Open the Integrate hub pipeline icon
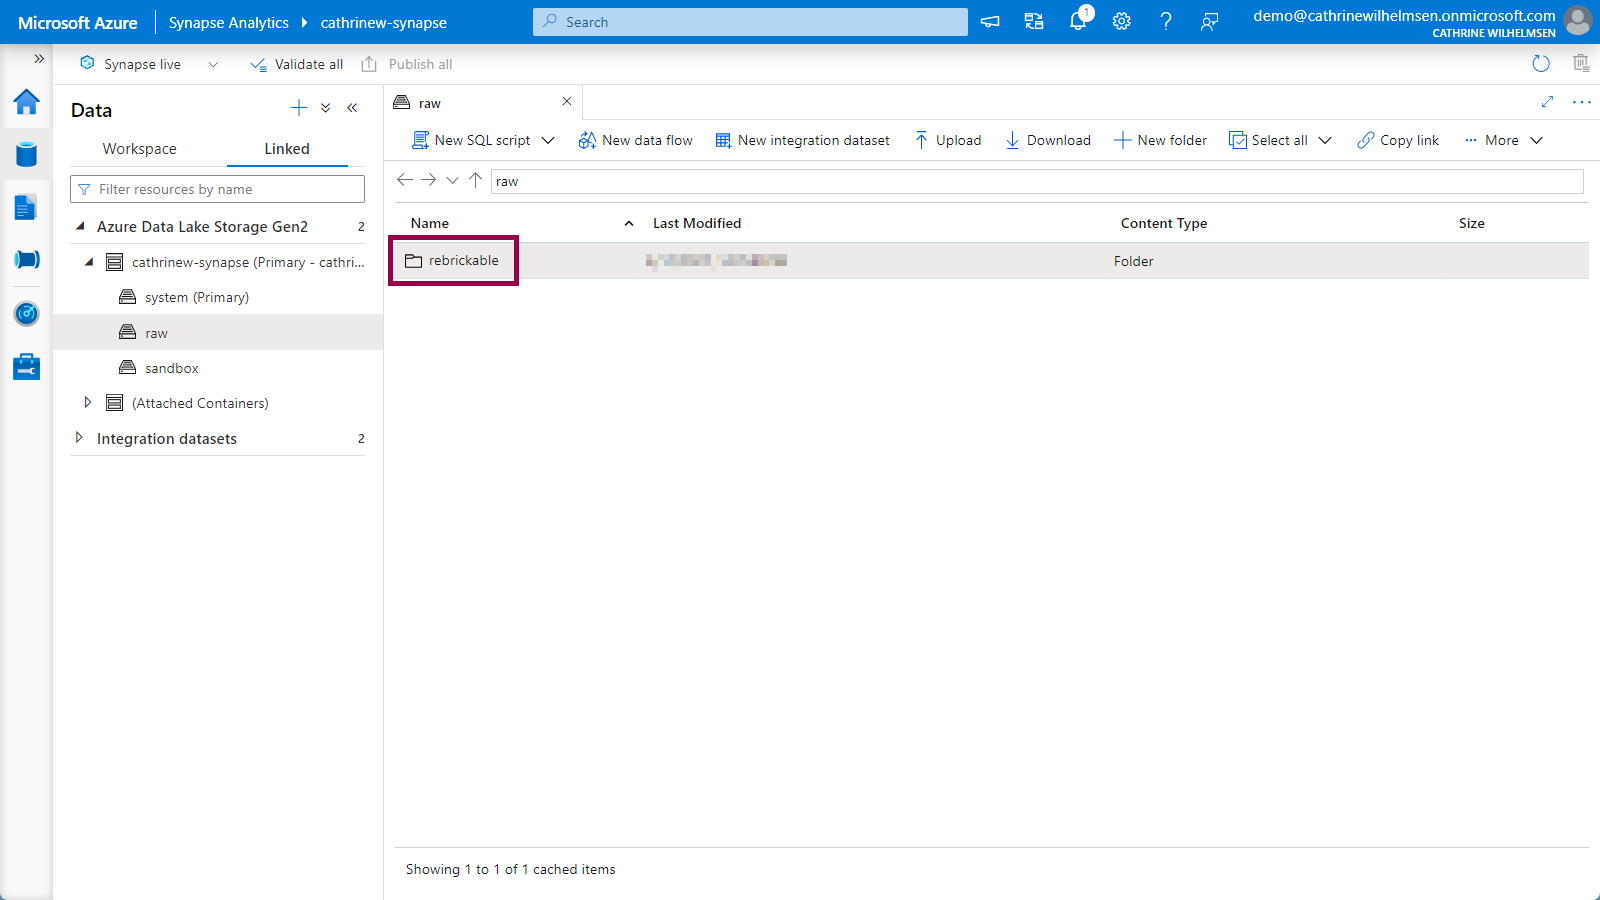This screenshot has width=1600, height=900. [x=26, y=260]
